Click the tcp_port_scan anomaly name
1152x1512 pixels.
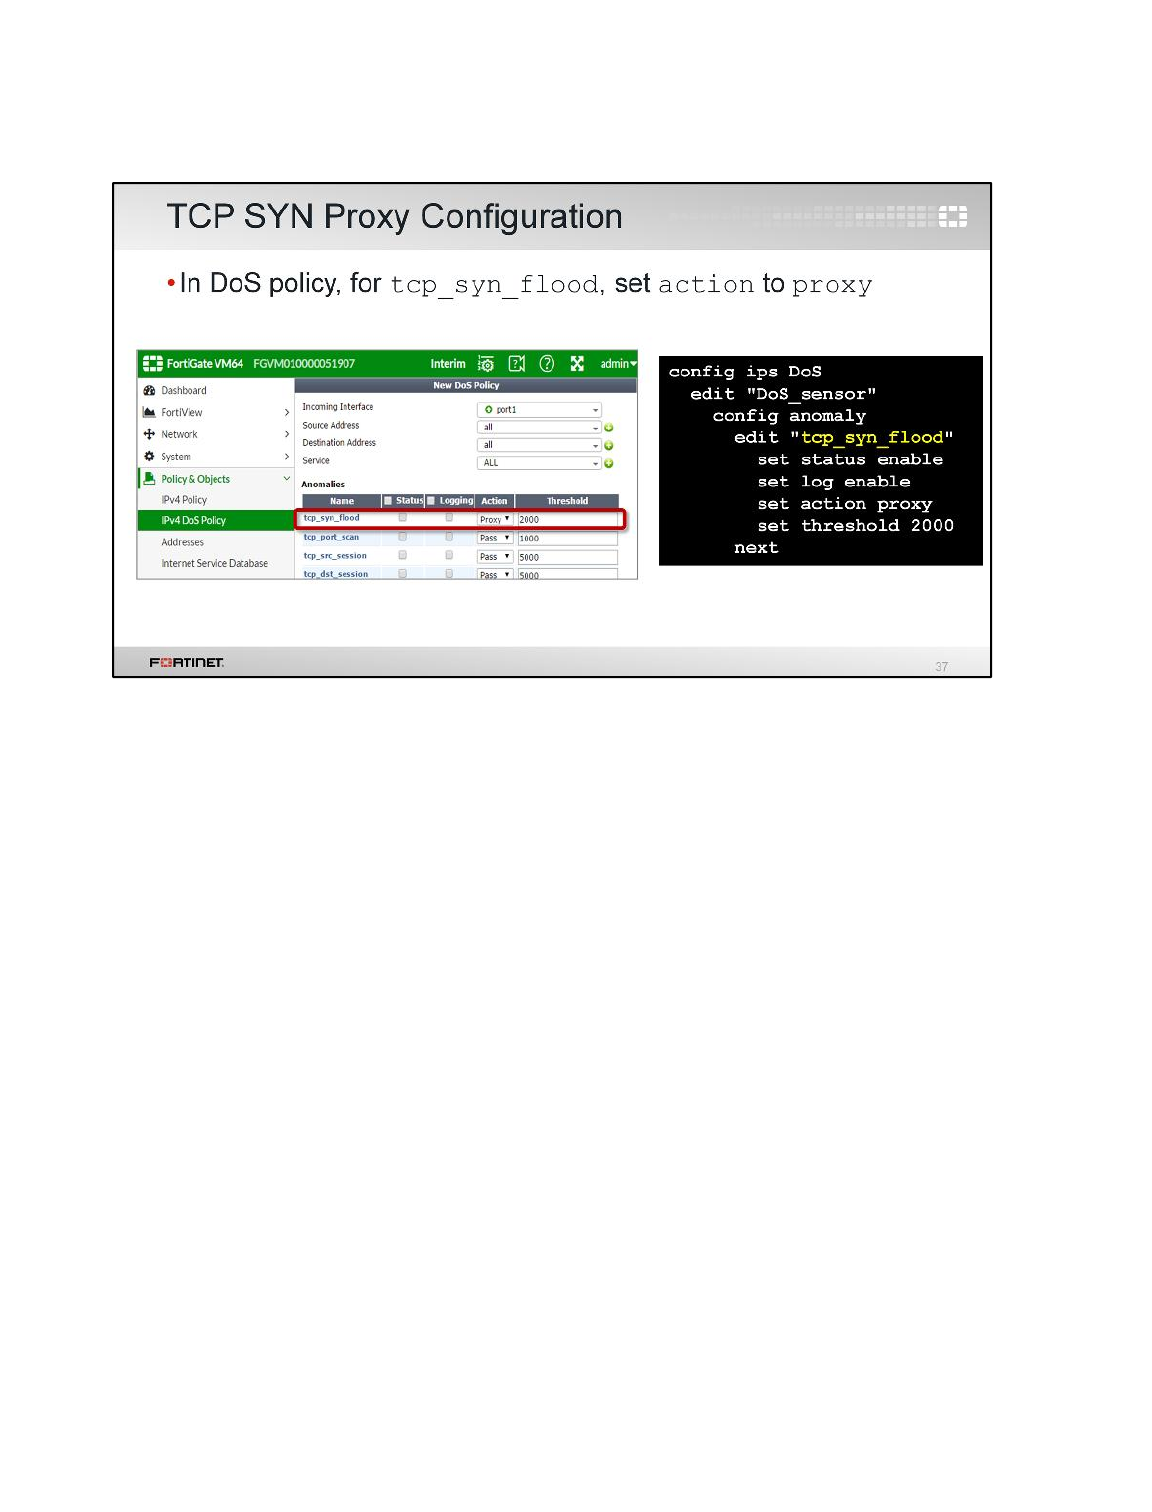coord(331,537)
